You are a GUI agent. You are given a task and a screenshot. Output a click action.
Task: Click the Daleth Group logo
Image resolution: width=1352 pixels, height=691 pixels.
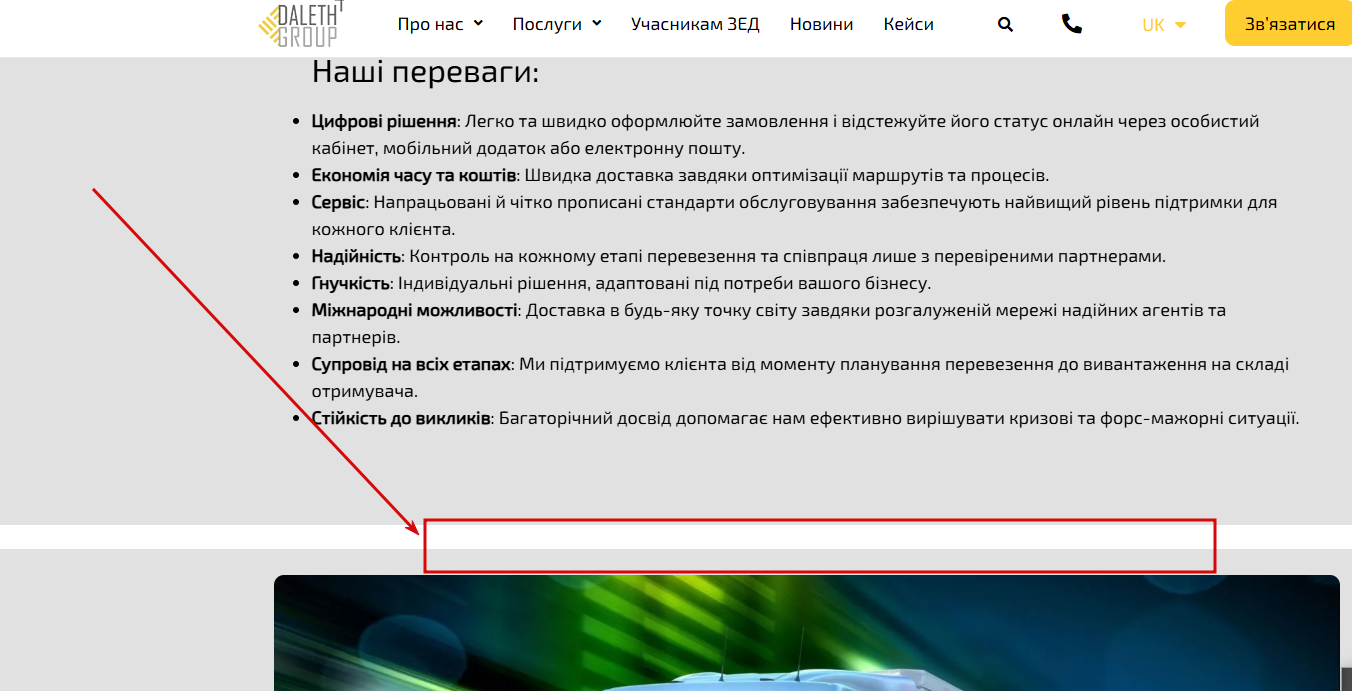pos(300,24)
